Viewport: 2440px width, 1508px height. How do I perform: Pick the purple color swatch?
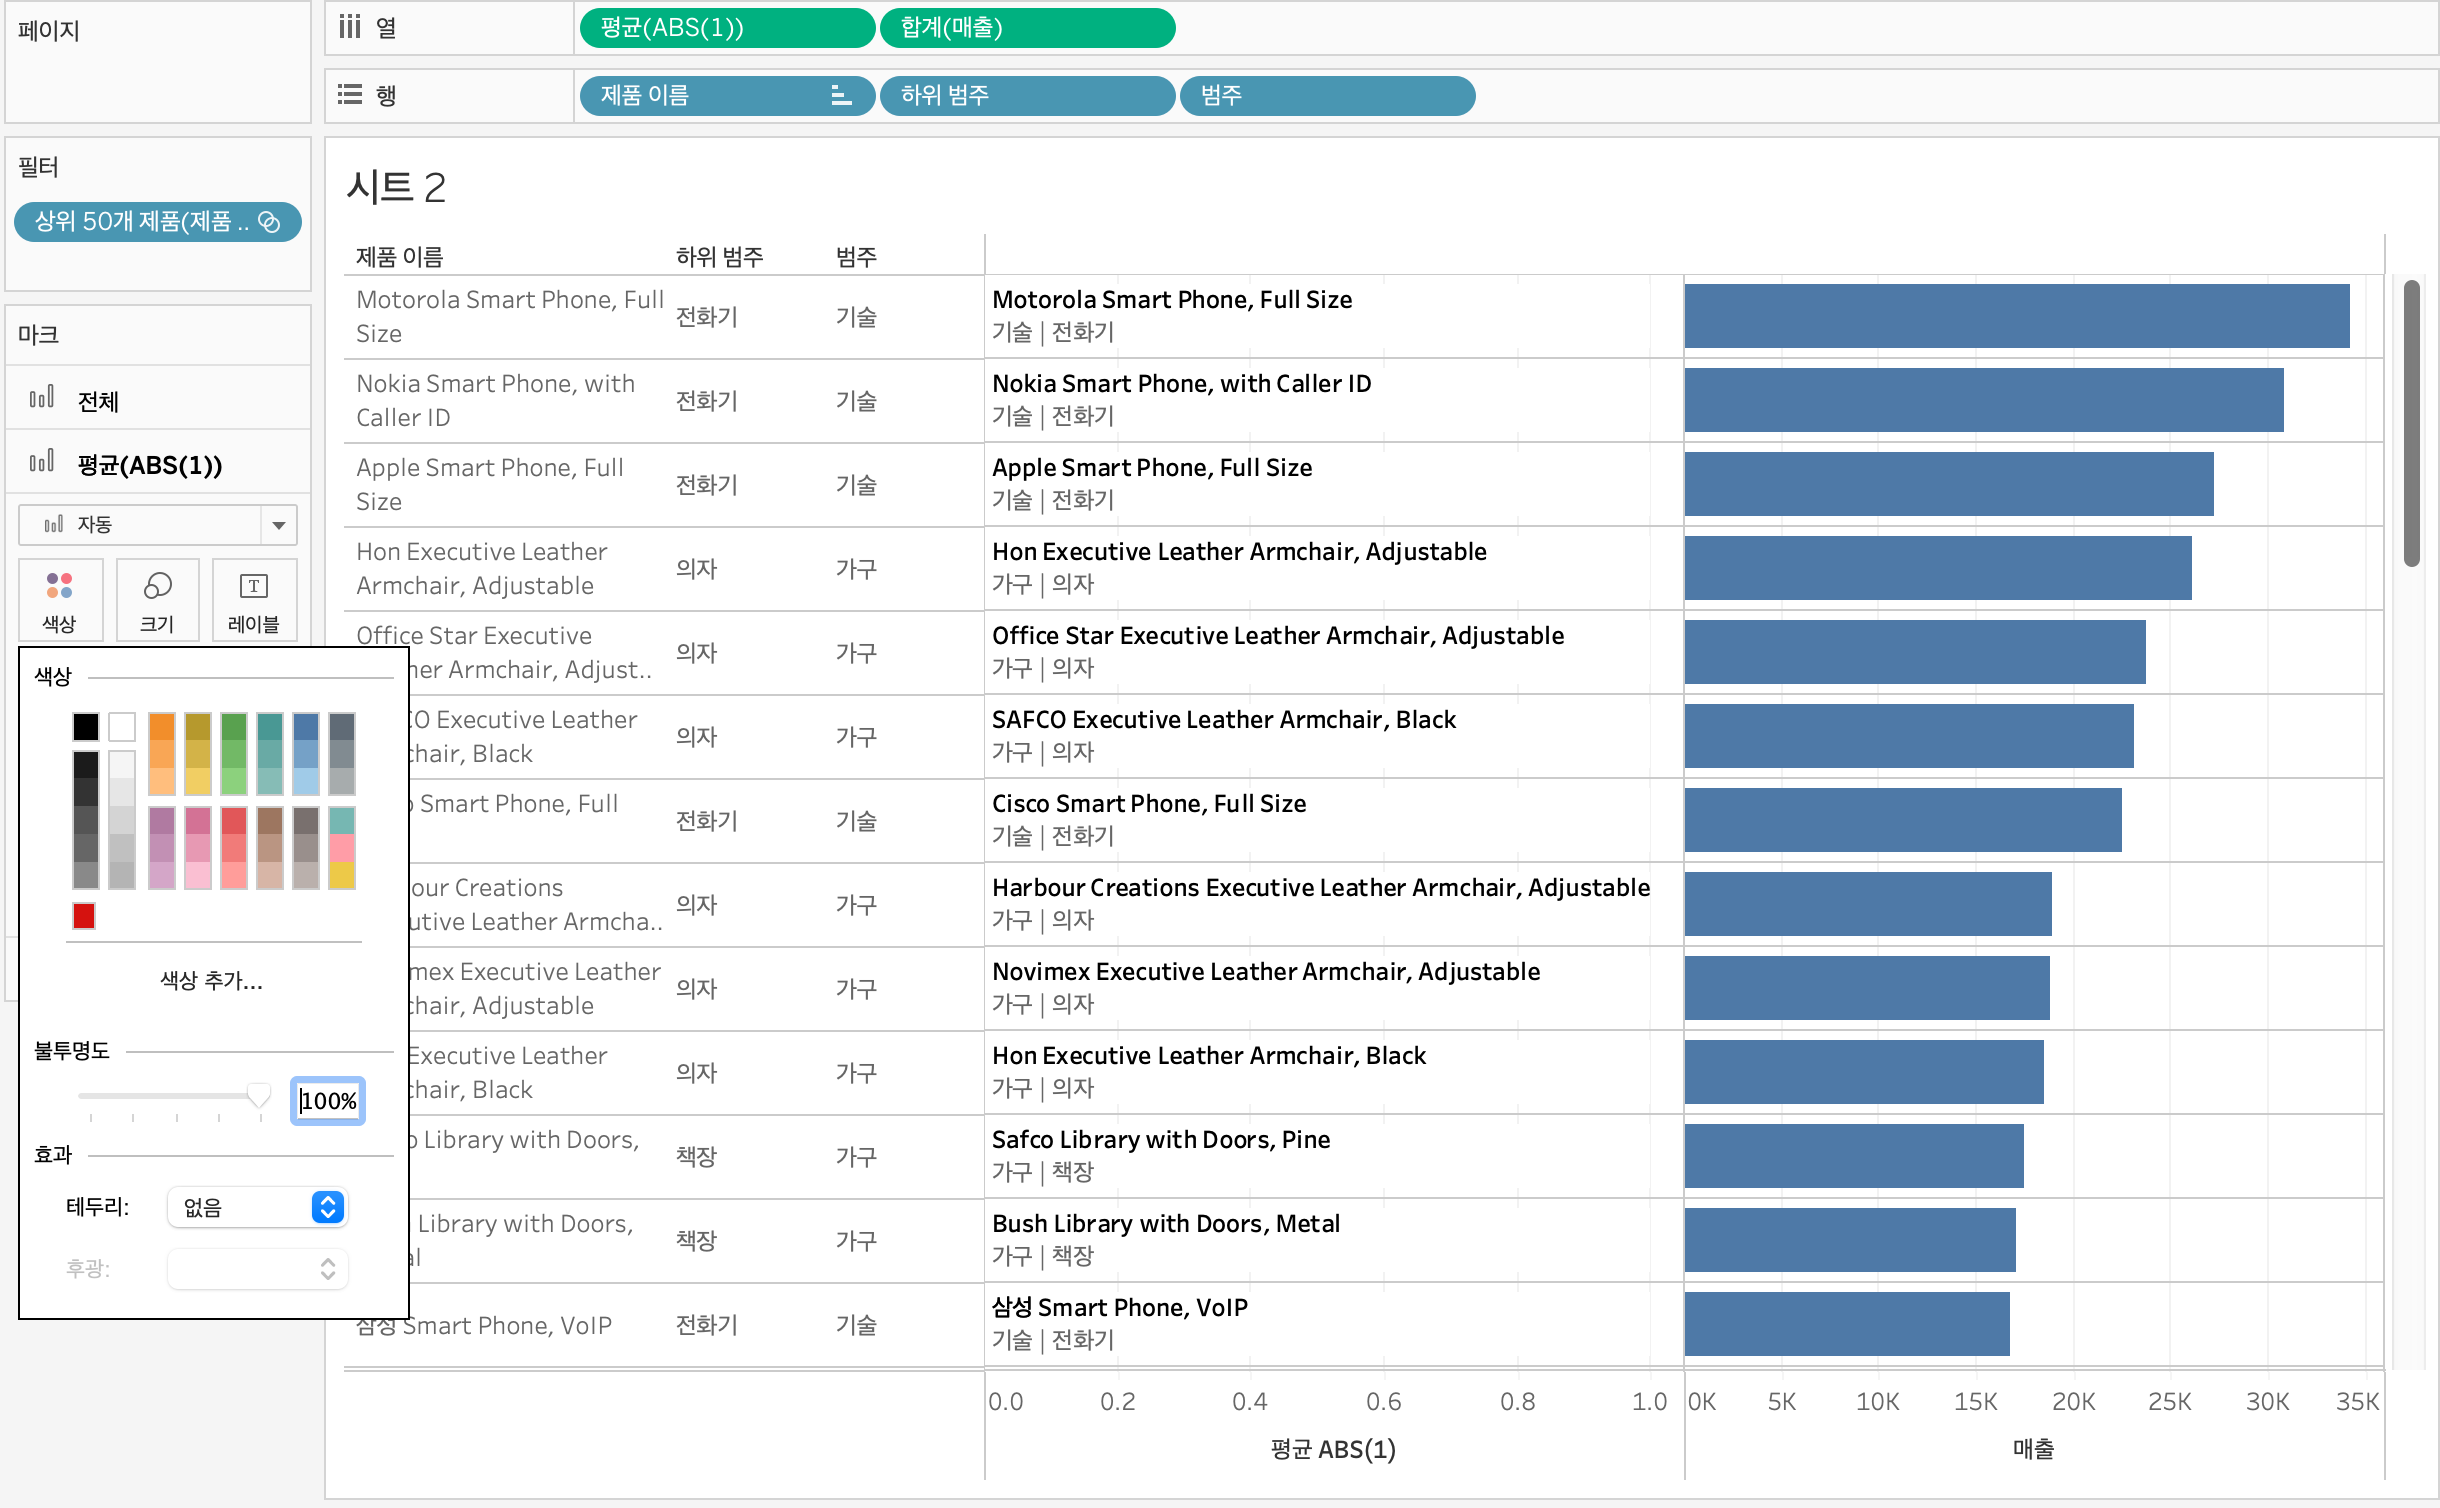click(162, 822)
